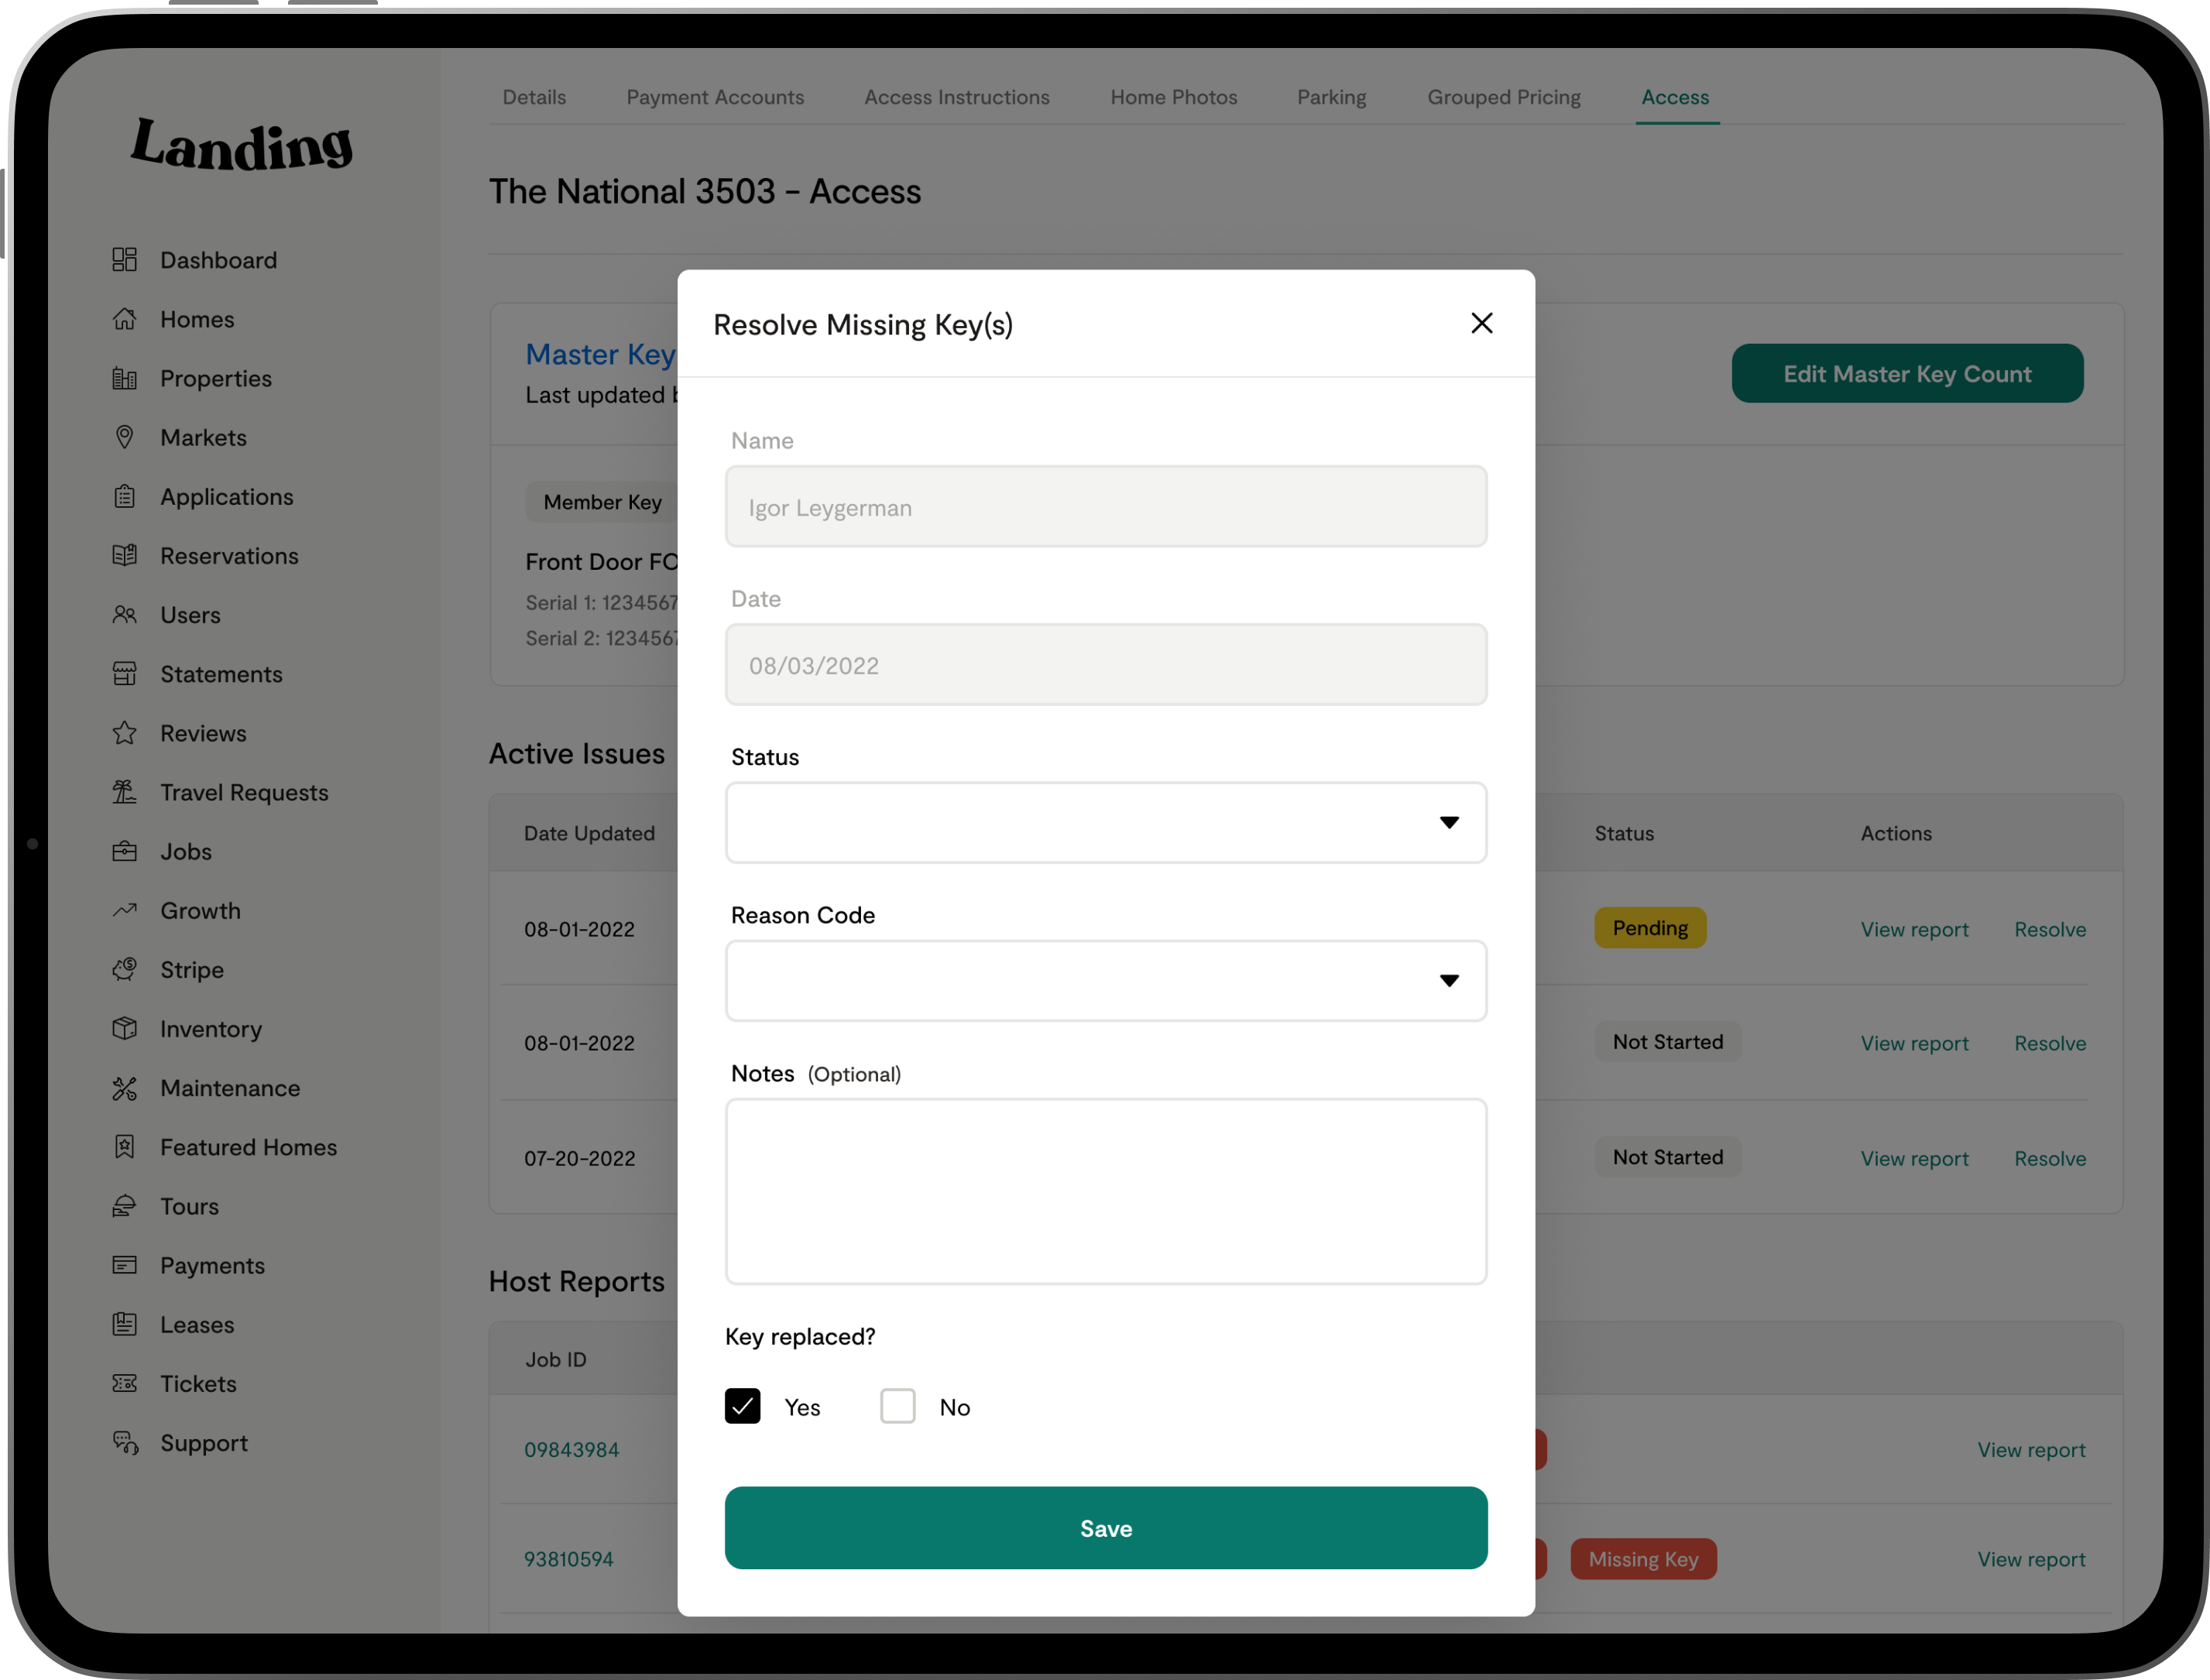
Task: Switch to the Home Photos tab
Action: click(x=1173, y=97)
